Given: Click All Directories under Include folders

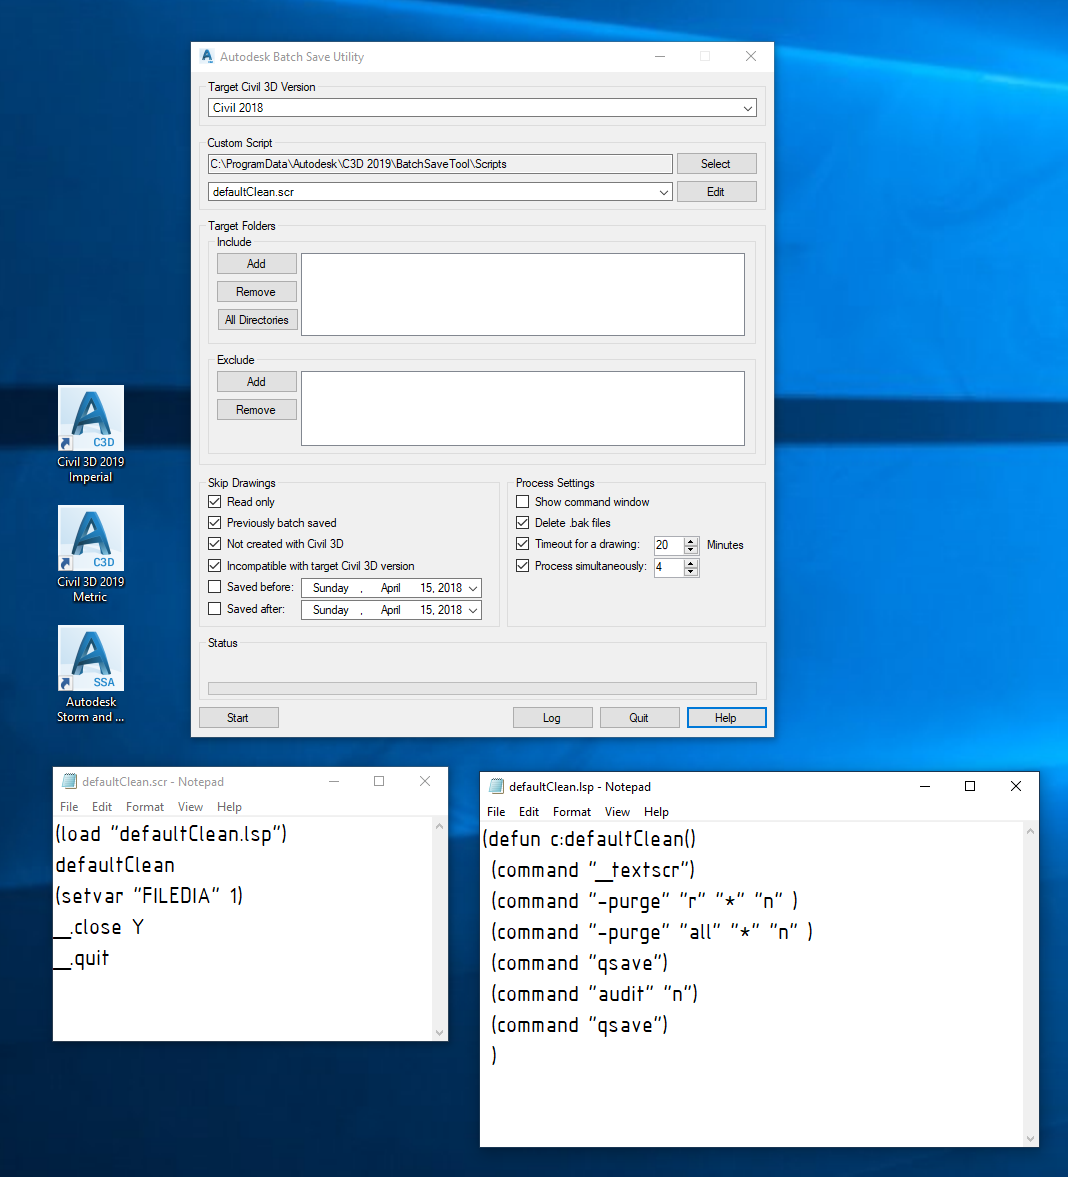Looking at the screenshot, I should pos(257,319).
